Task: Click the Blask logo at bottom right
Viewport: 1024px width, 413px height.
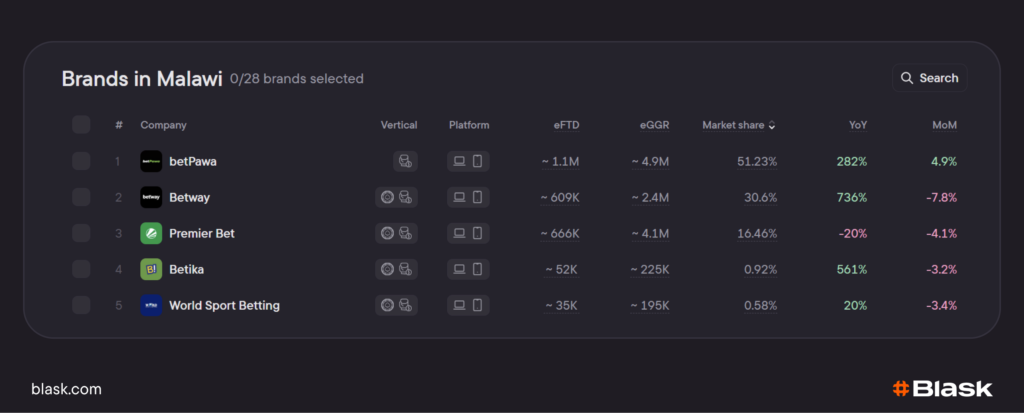Action: pyautogui.click(x=941, y=389)
